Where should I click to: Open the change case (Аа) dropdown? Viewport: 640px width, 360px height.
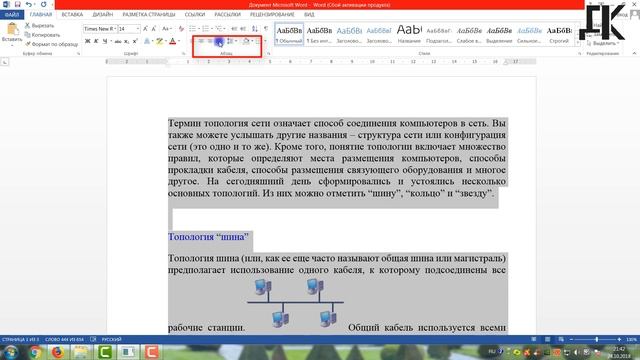coord(166,29)
